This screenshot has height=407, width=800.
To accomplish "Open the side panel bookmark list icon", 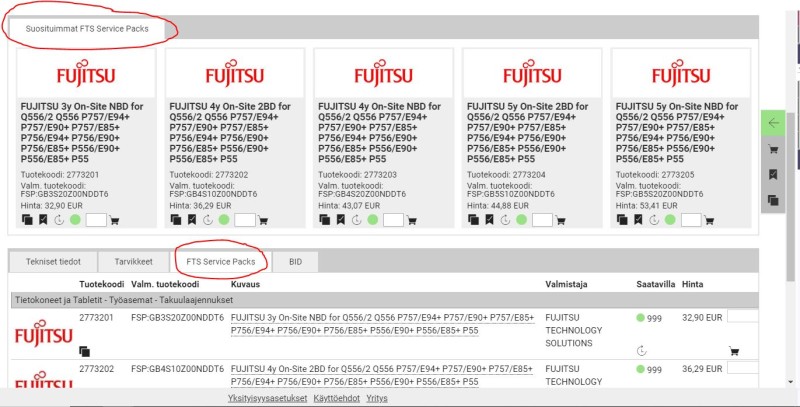I will coord(773,175).
